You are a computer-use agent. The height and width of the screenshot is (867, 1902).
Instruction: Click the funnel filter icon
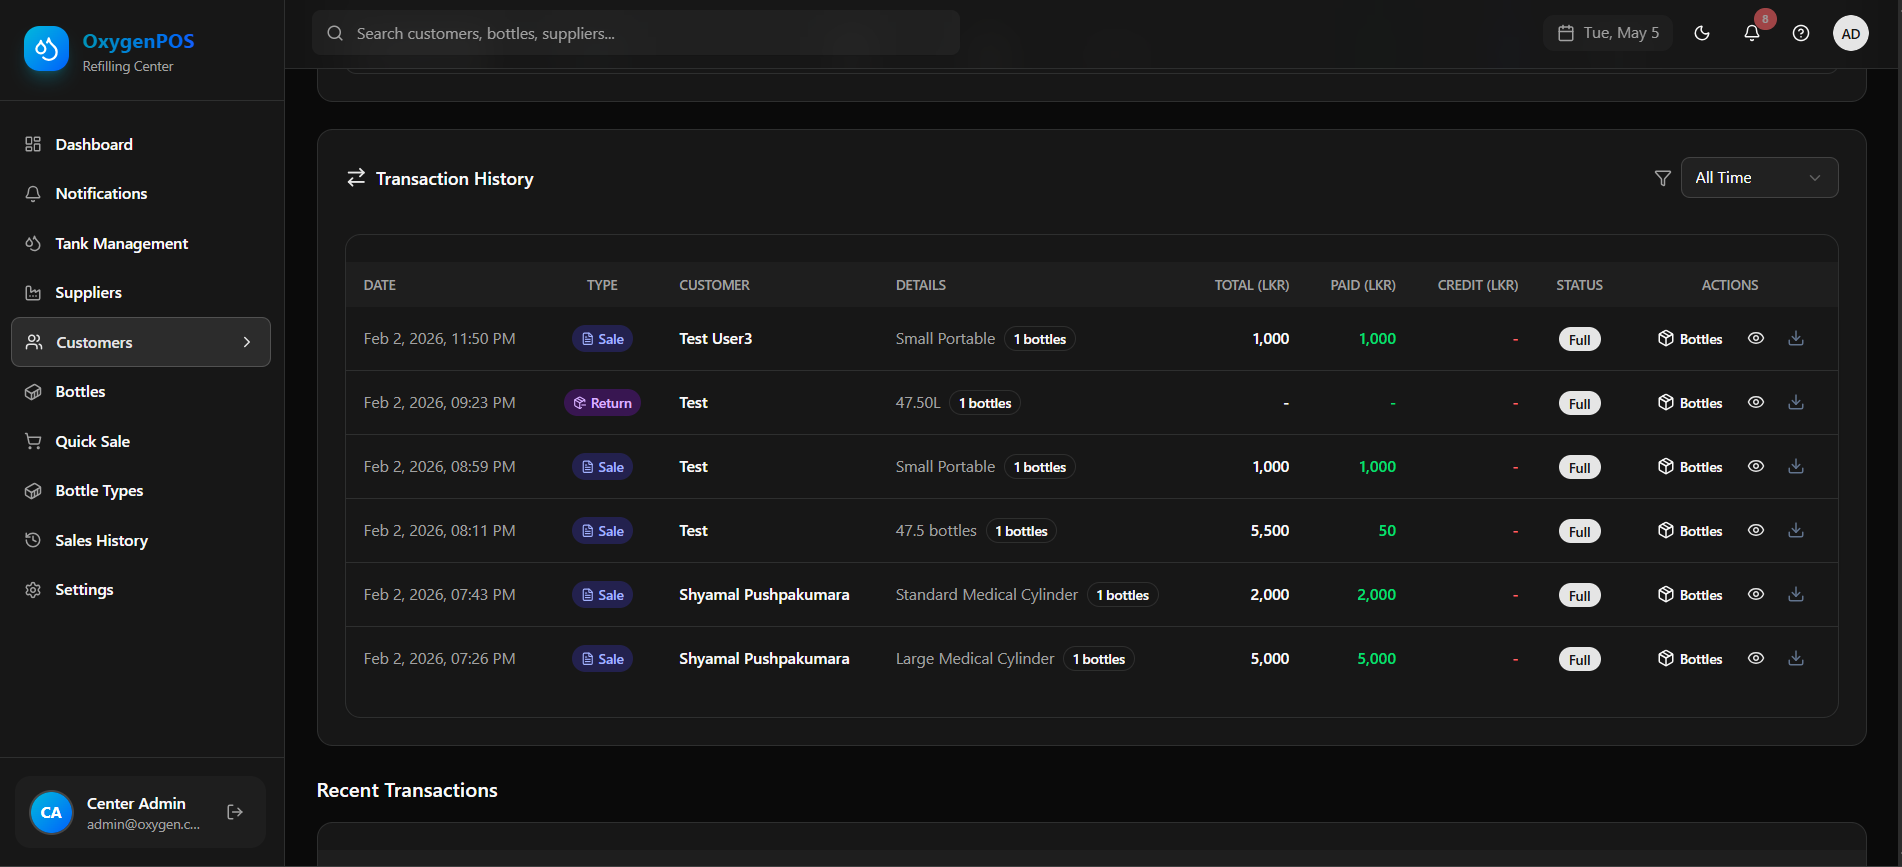pyautogui.click(x=1663, y=178)
